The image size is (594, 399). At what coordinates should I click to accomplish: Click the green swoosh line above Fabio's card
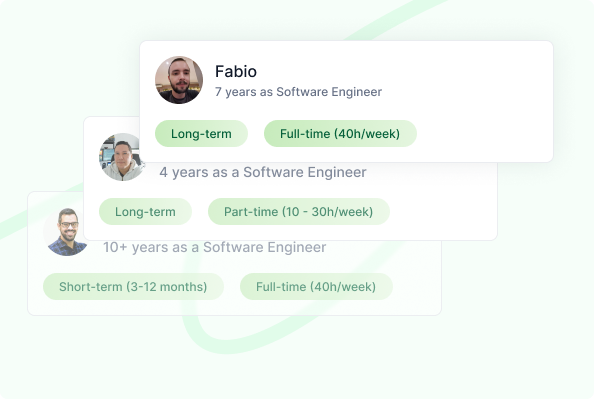(x=394, y=19)
